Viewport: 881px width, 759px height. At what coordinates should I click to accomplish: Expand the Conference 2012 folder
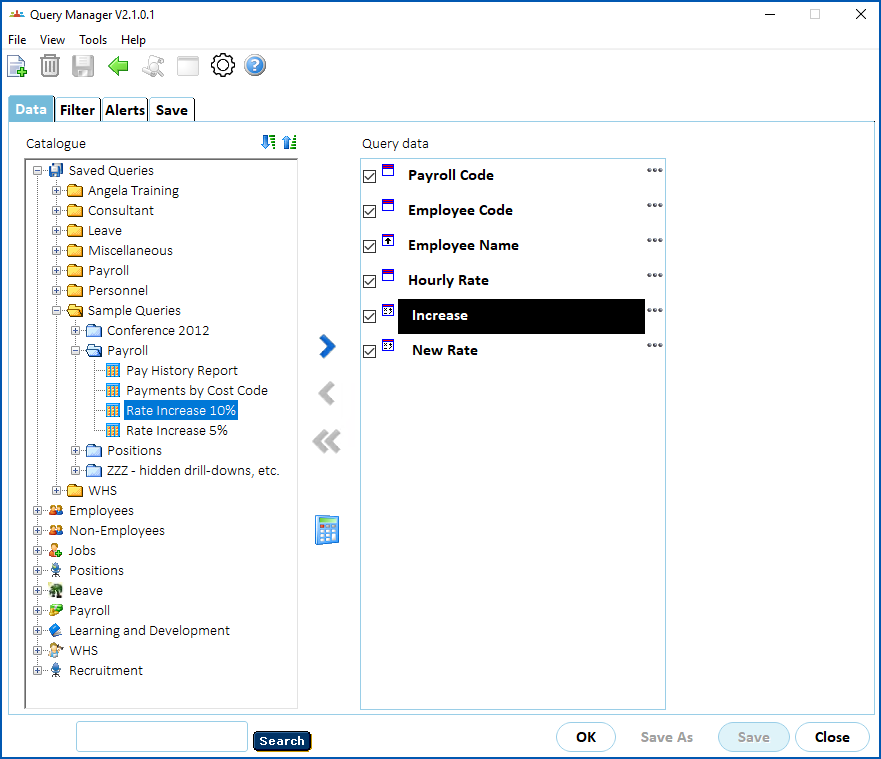pyautogui.click(x=75, y=330)
